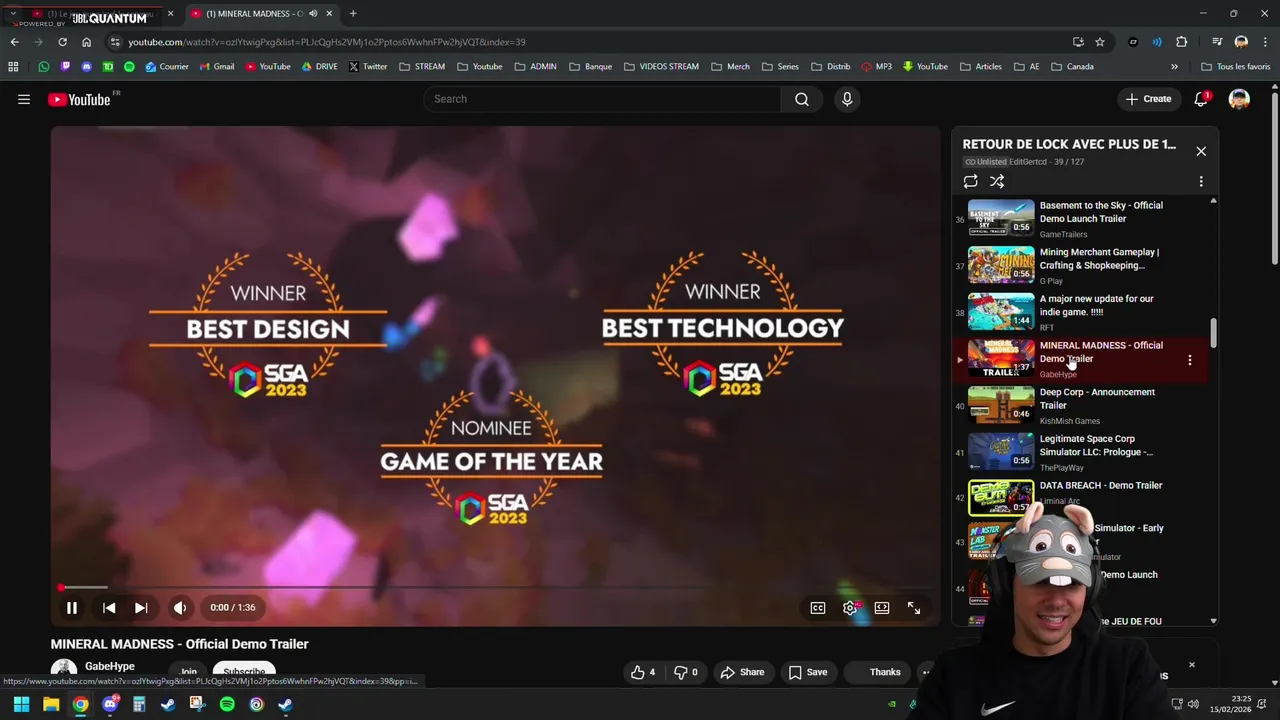Image resolution: width=1280 pixels, height=720 pixels.
Task: Open Windows Start menu
Action: (21, 704)
